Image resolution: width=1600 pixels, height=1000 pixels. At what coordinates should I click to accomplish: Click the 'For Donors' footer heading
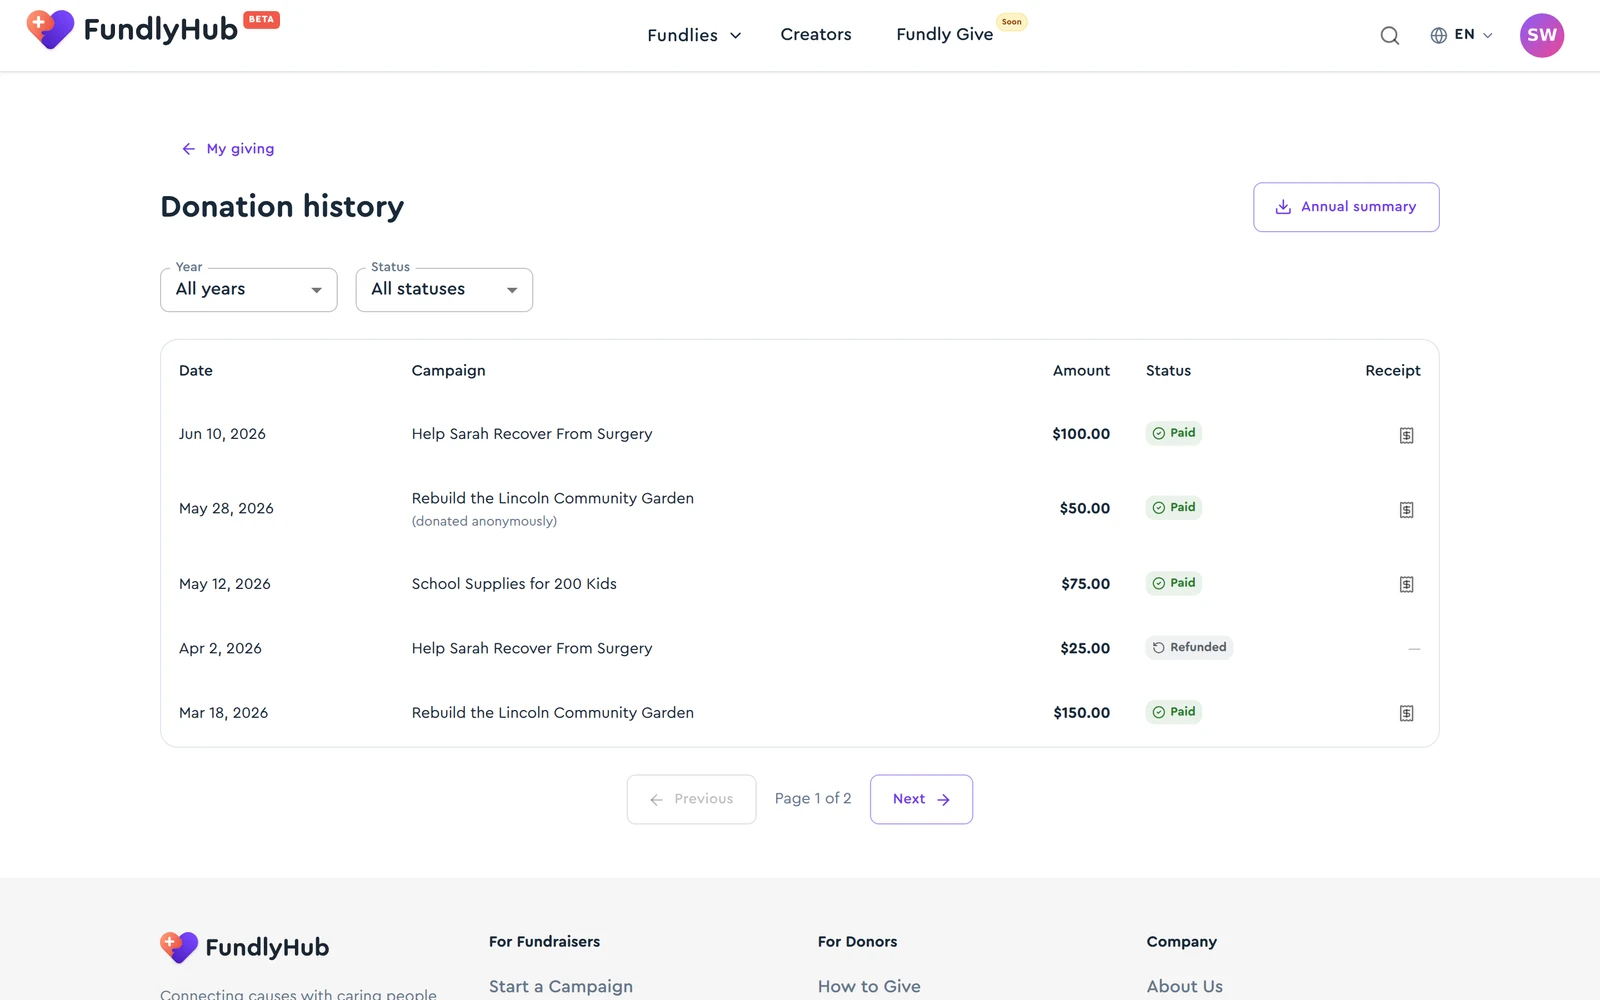coord(857,942)
